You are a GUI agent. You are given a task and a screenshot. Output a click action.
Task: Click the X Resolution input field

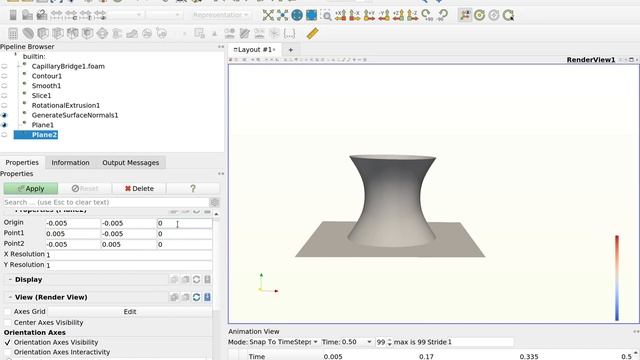point(129,255)
